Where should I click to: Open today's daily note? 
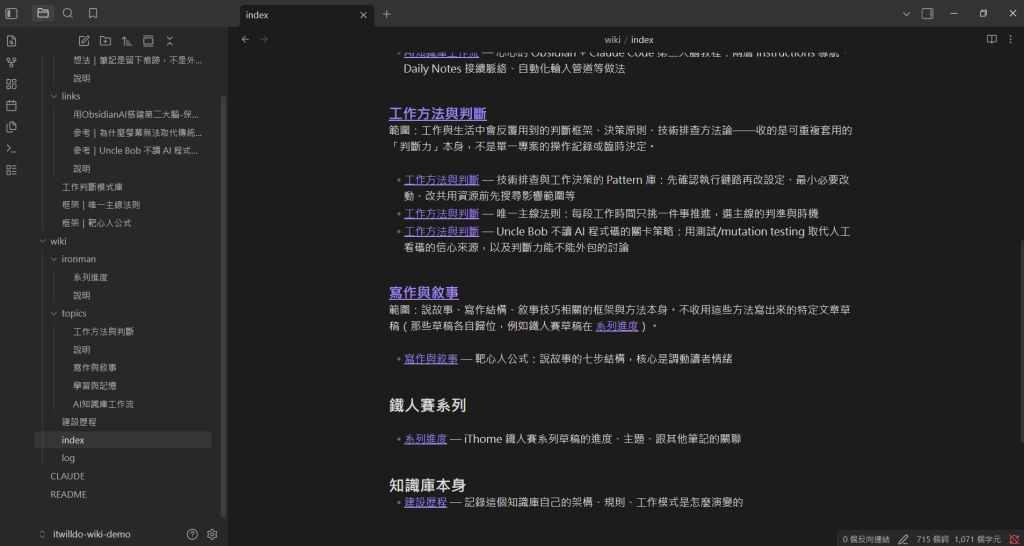[11, 106]
